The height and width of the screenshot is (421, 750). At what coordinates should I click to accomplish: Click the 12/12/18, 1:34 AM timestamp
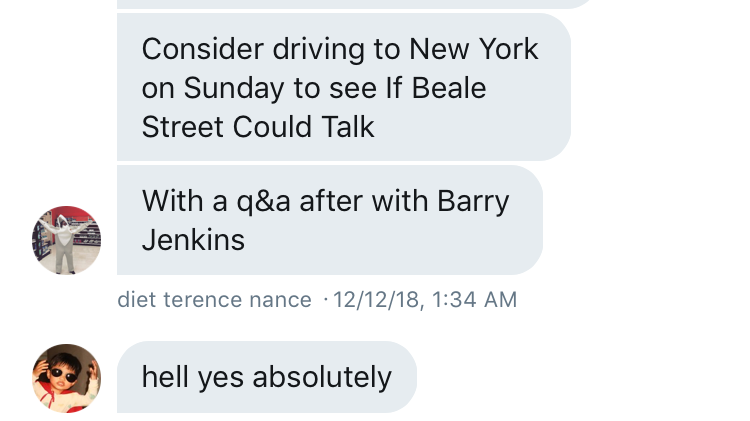(x=425, y=300)
